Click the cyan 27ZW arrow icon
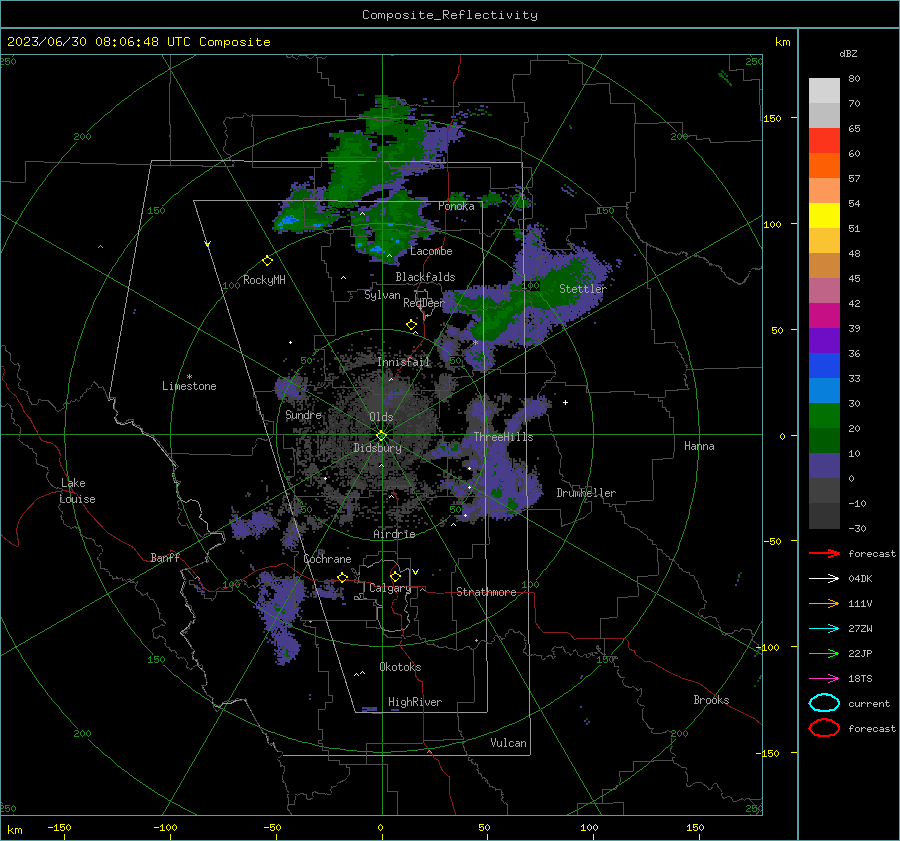900x841 pixels. [x=824, y=629]
